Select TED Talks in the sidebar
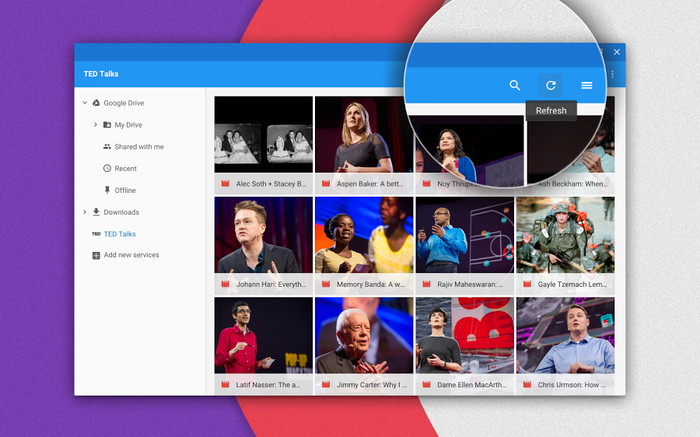This screenshot has height=437, width=700. 120,234
